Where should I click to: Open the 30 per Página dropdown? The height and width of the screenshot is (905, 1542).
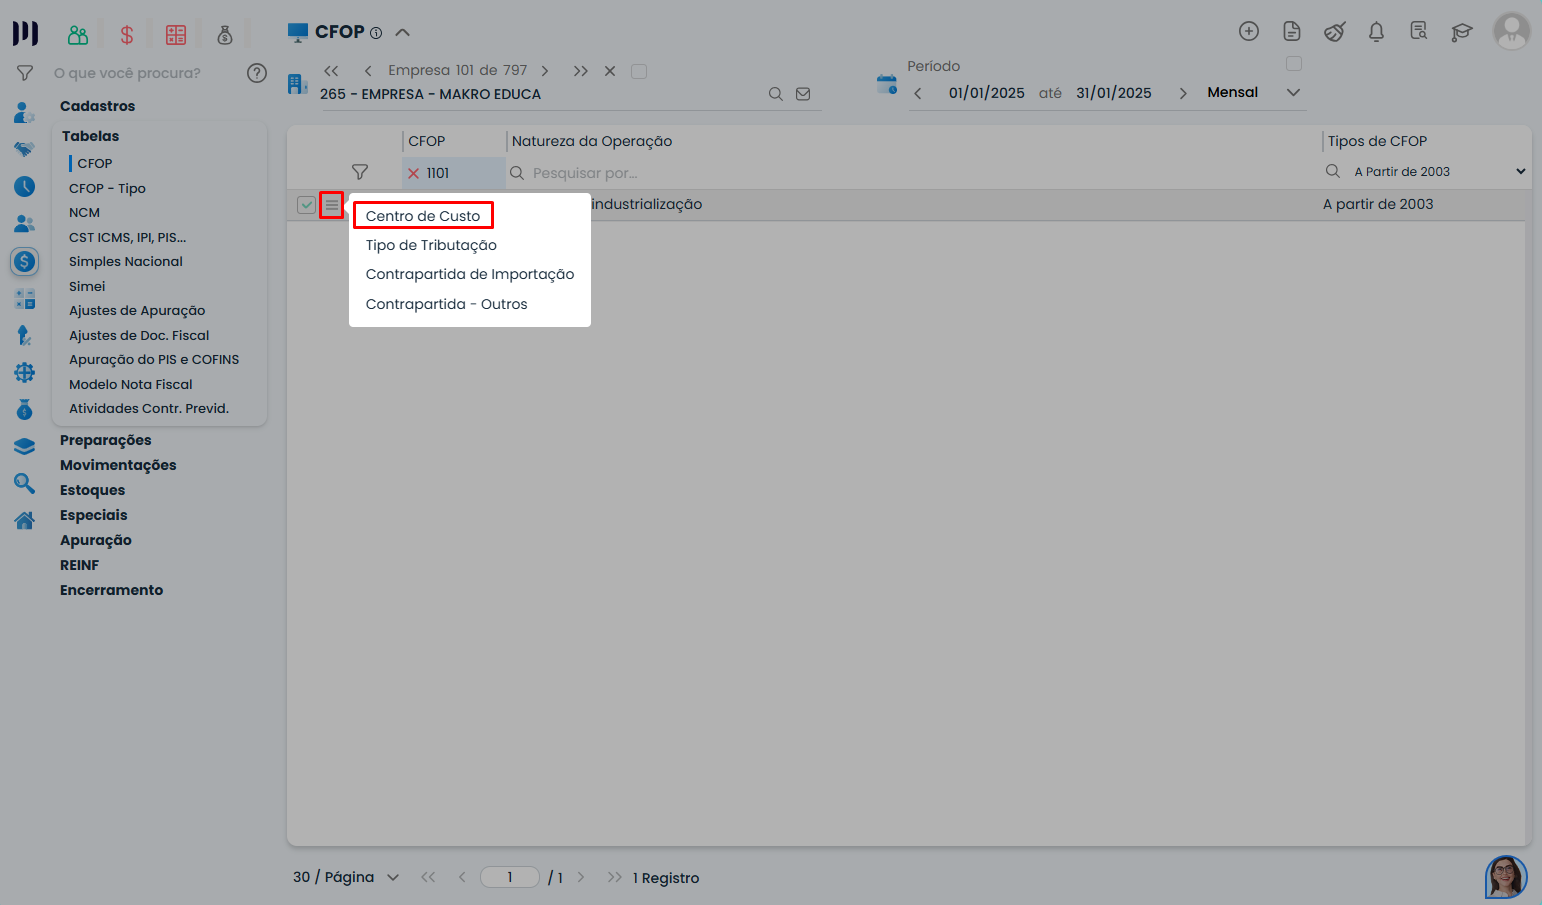[x=393, y=877]
